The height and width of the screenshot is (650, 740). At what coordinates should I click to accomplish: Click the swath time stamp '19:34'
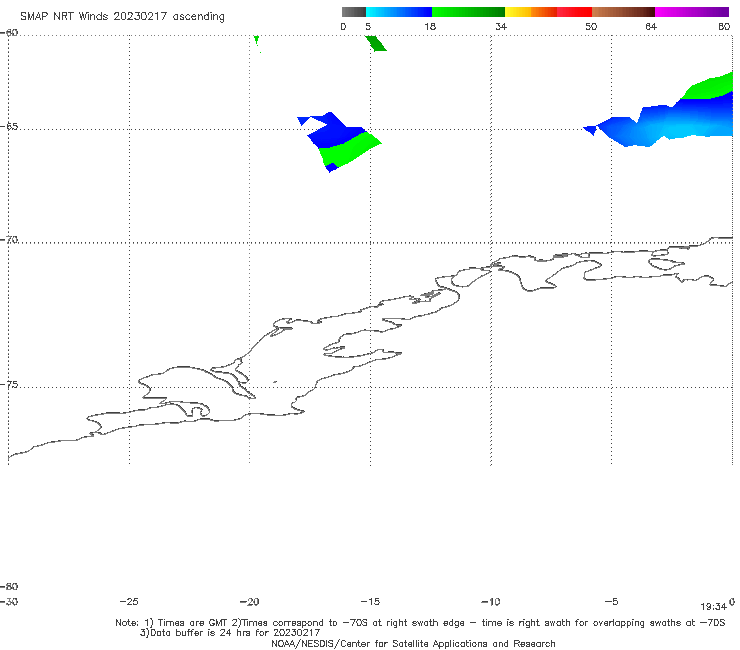[x=713, y=607]
